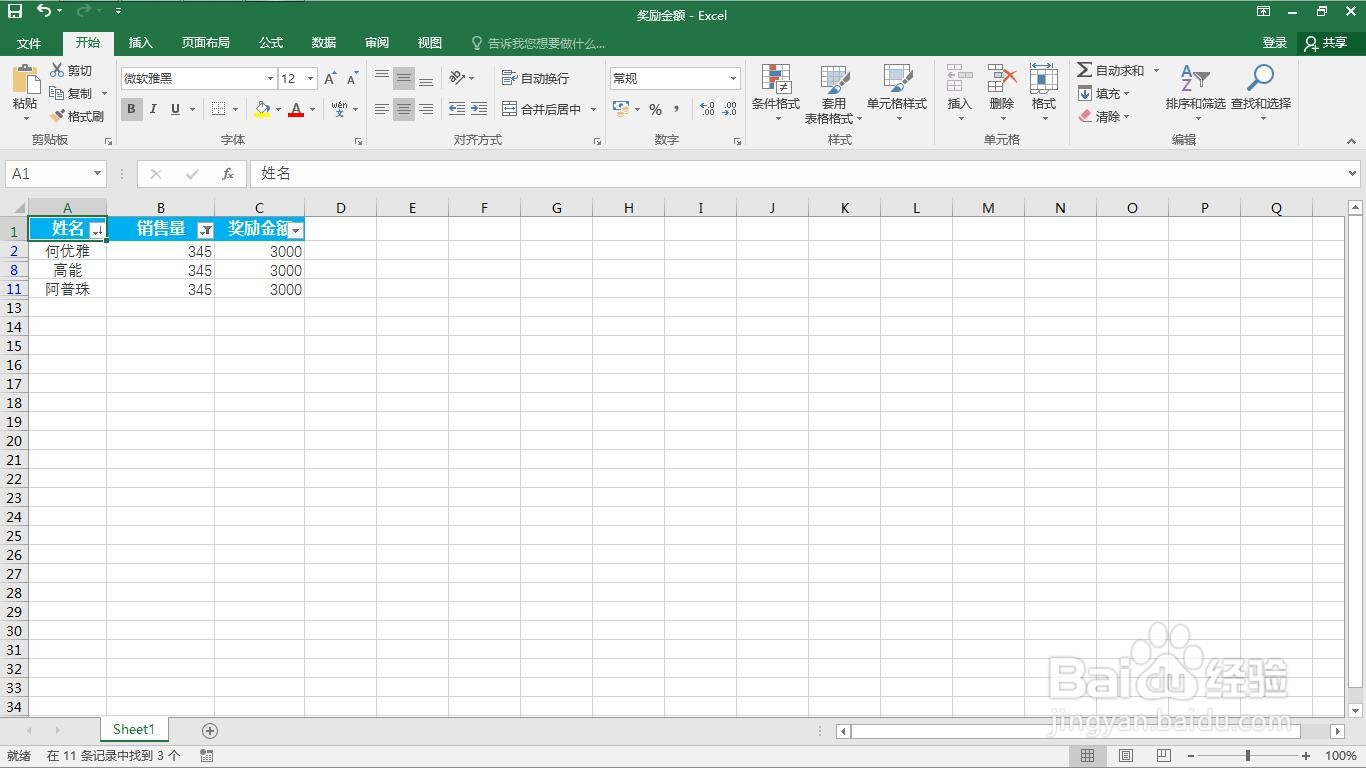The image size is (1366, 768).
Task: Open the font name dropdown (微软雅黑)
Action: 270,78
